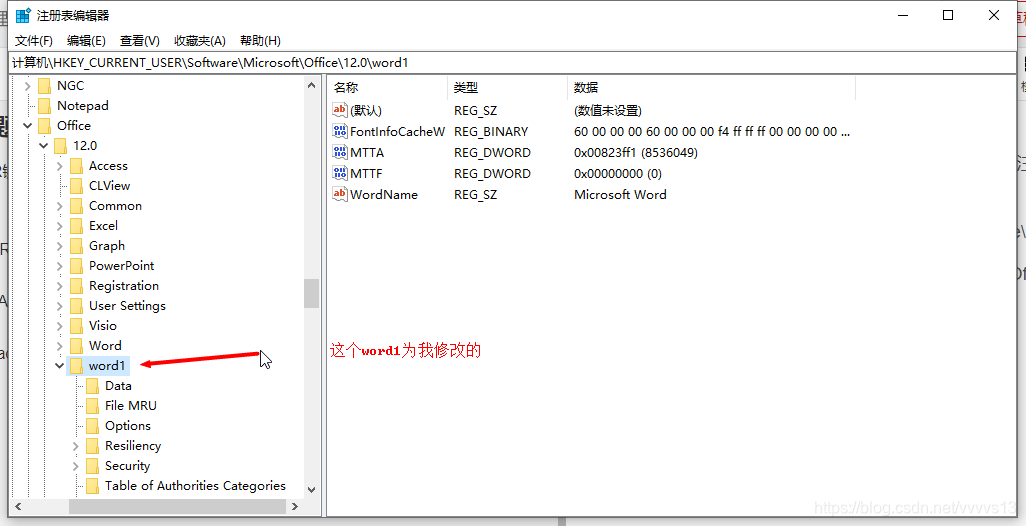Click the MTTF DWORD value icon

tap(340, 173)
